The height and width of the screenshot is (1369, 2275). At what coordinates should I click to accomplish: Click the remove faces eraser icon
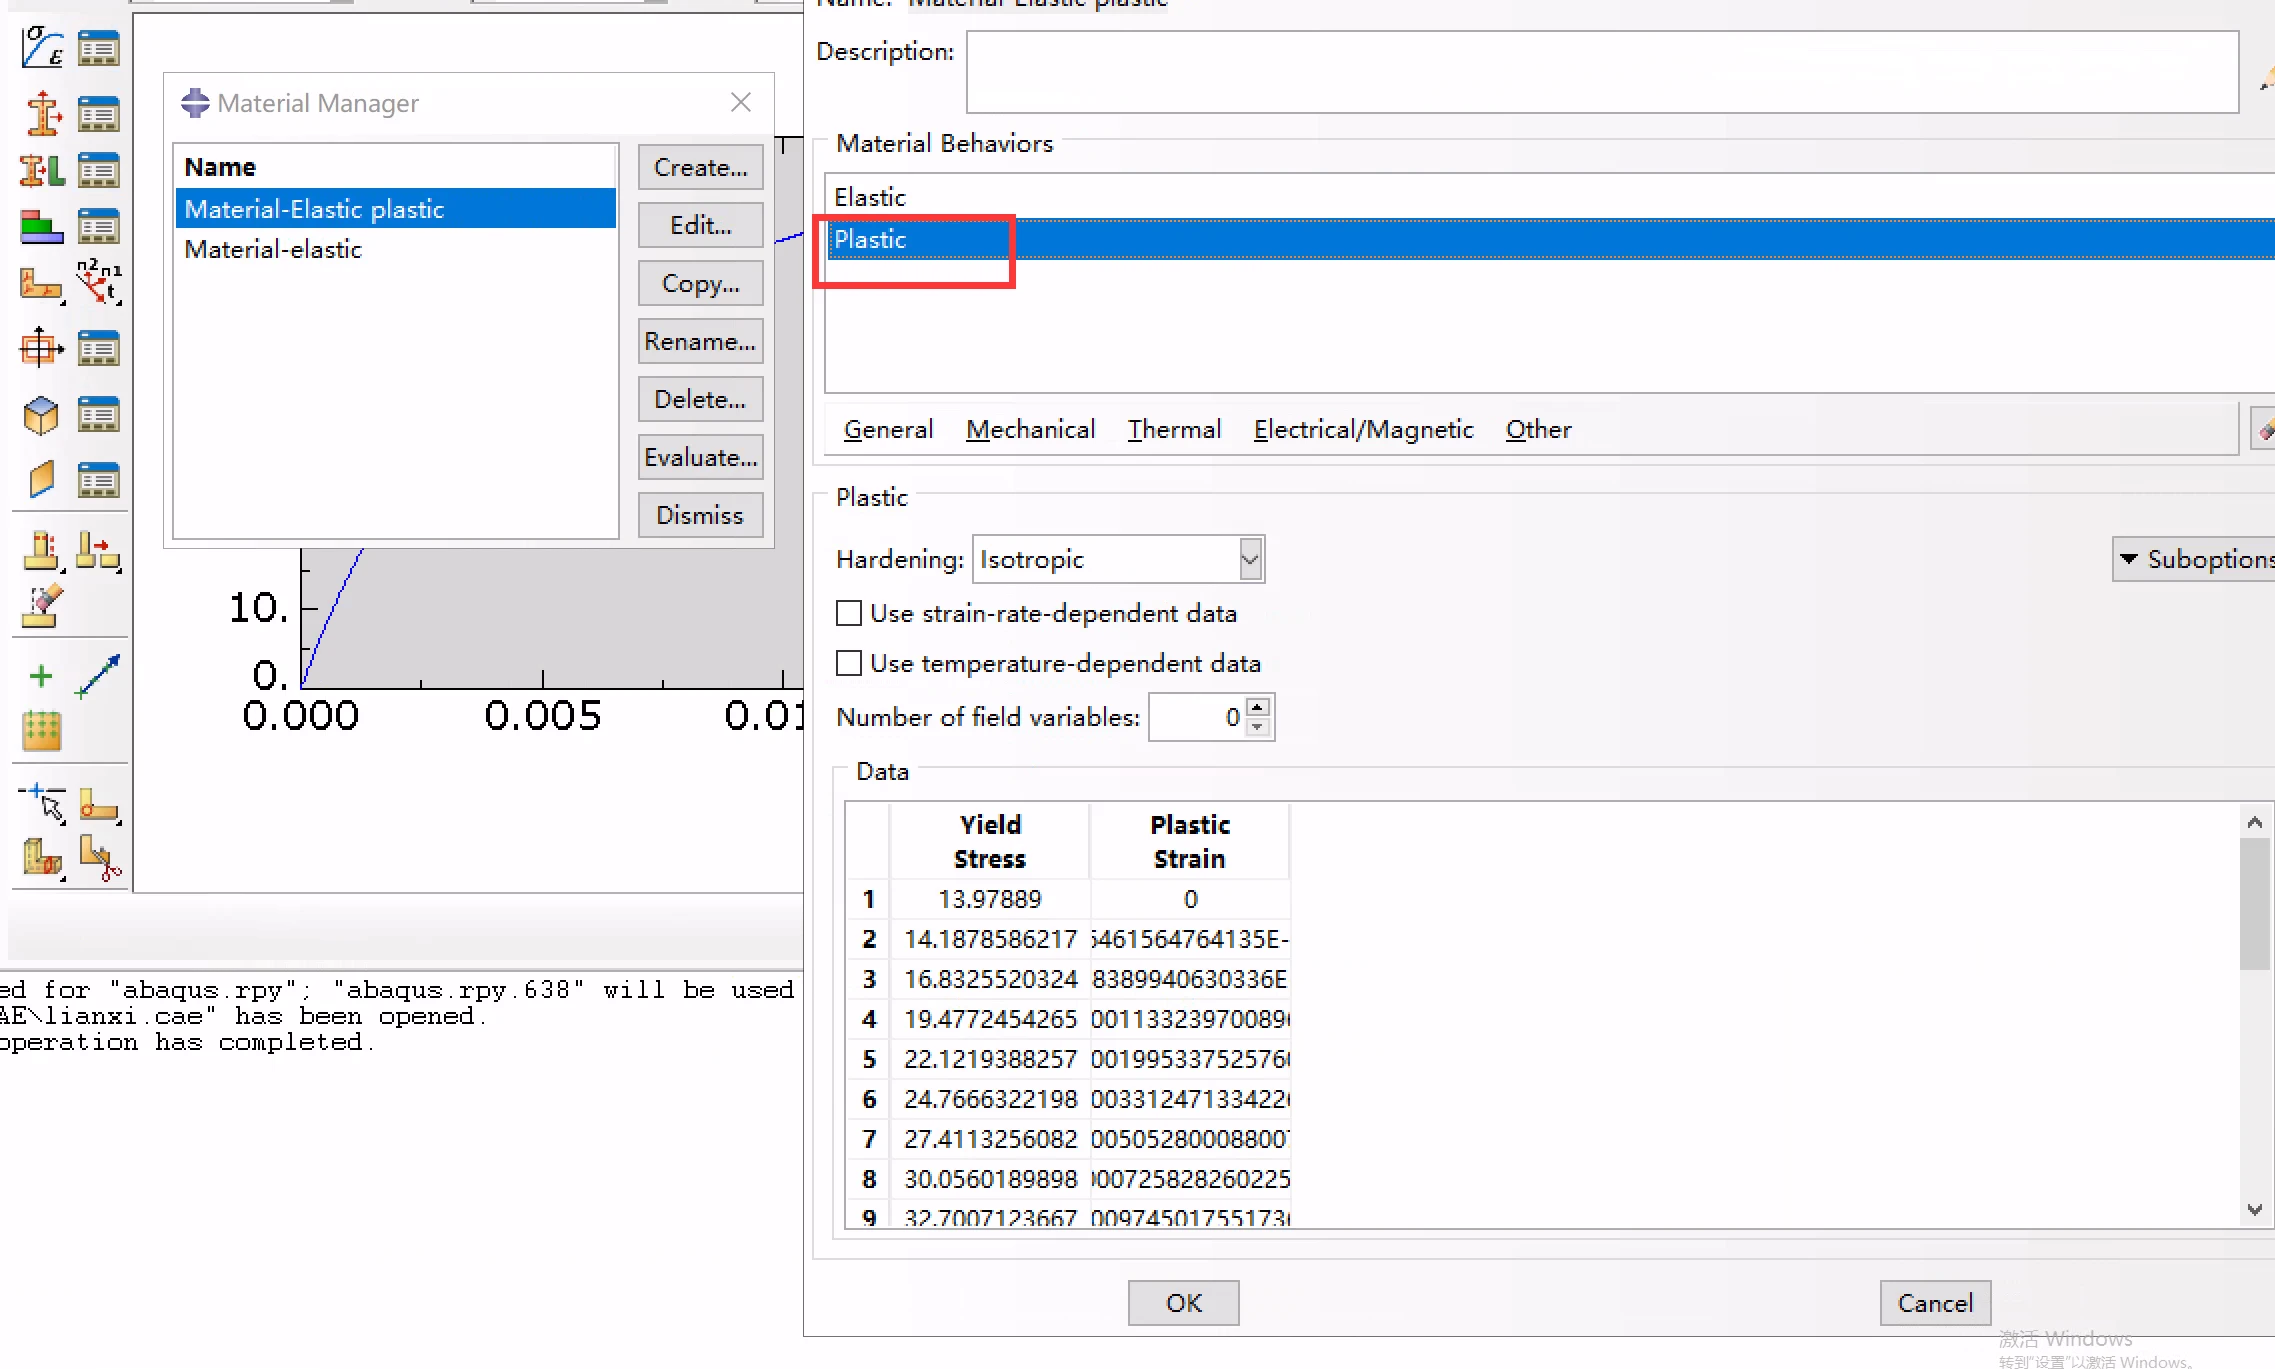point(42,606)
